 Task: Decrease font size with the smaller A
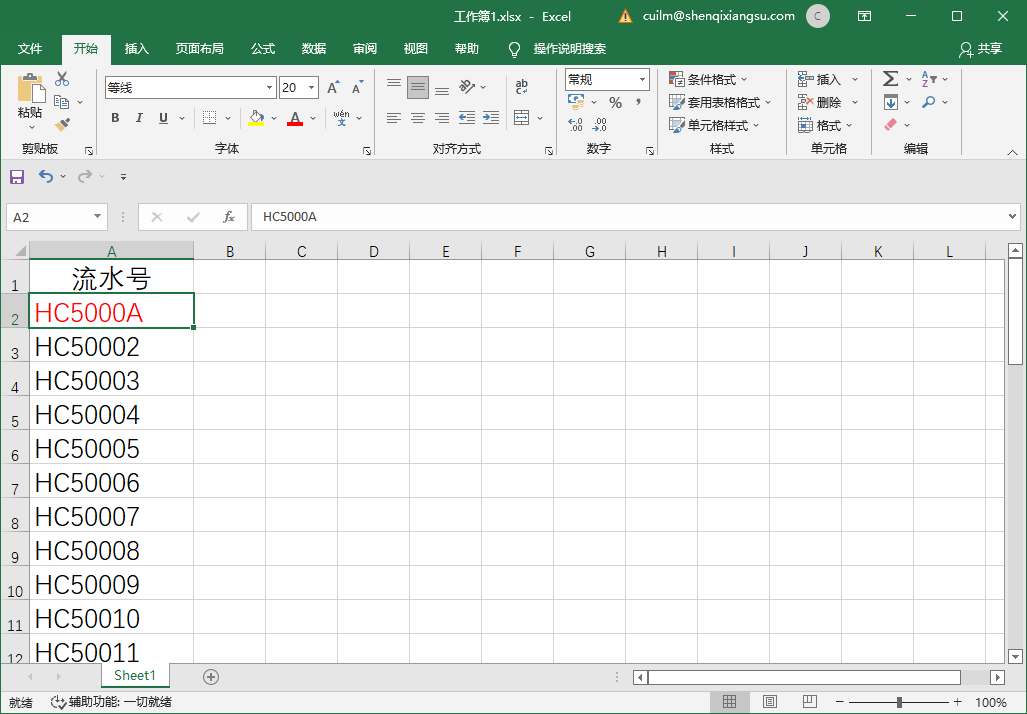[x=357, y=88]
